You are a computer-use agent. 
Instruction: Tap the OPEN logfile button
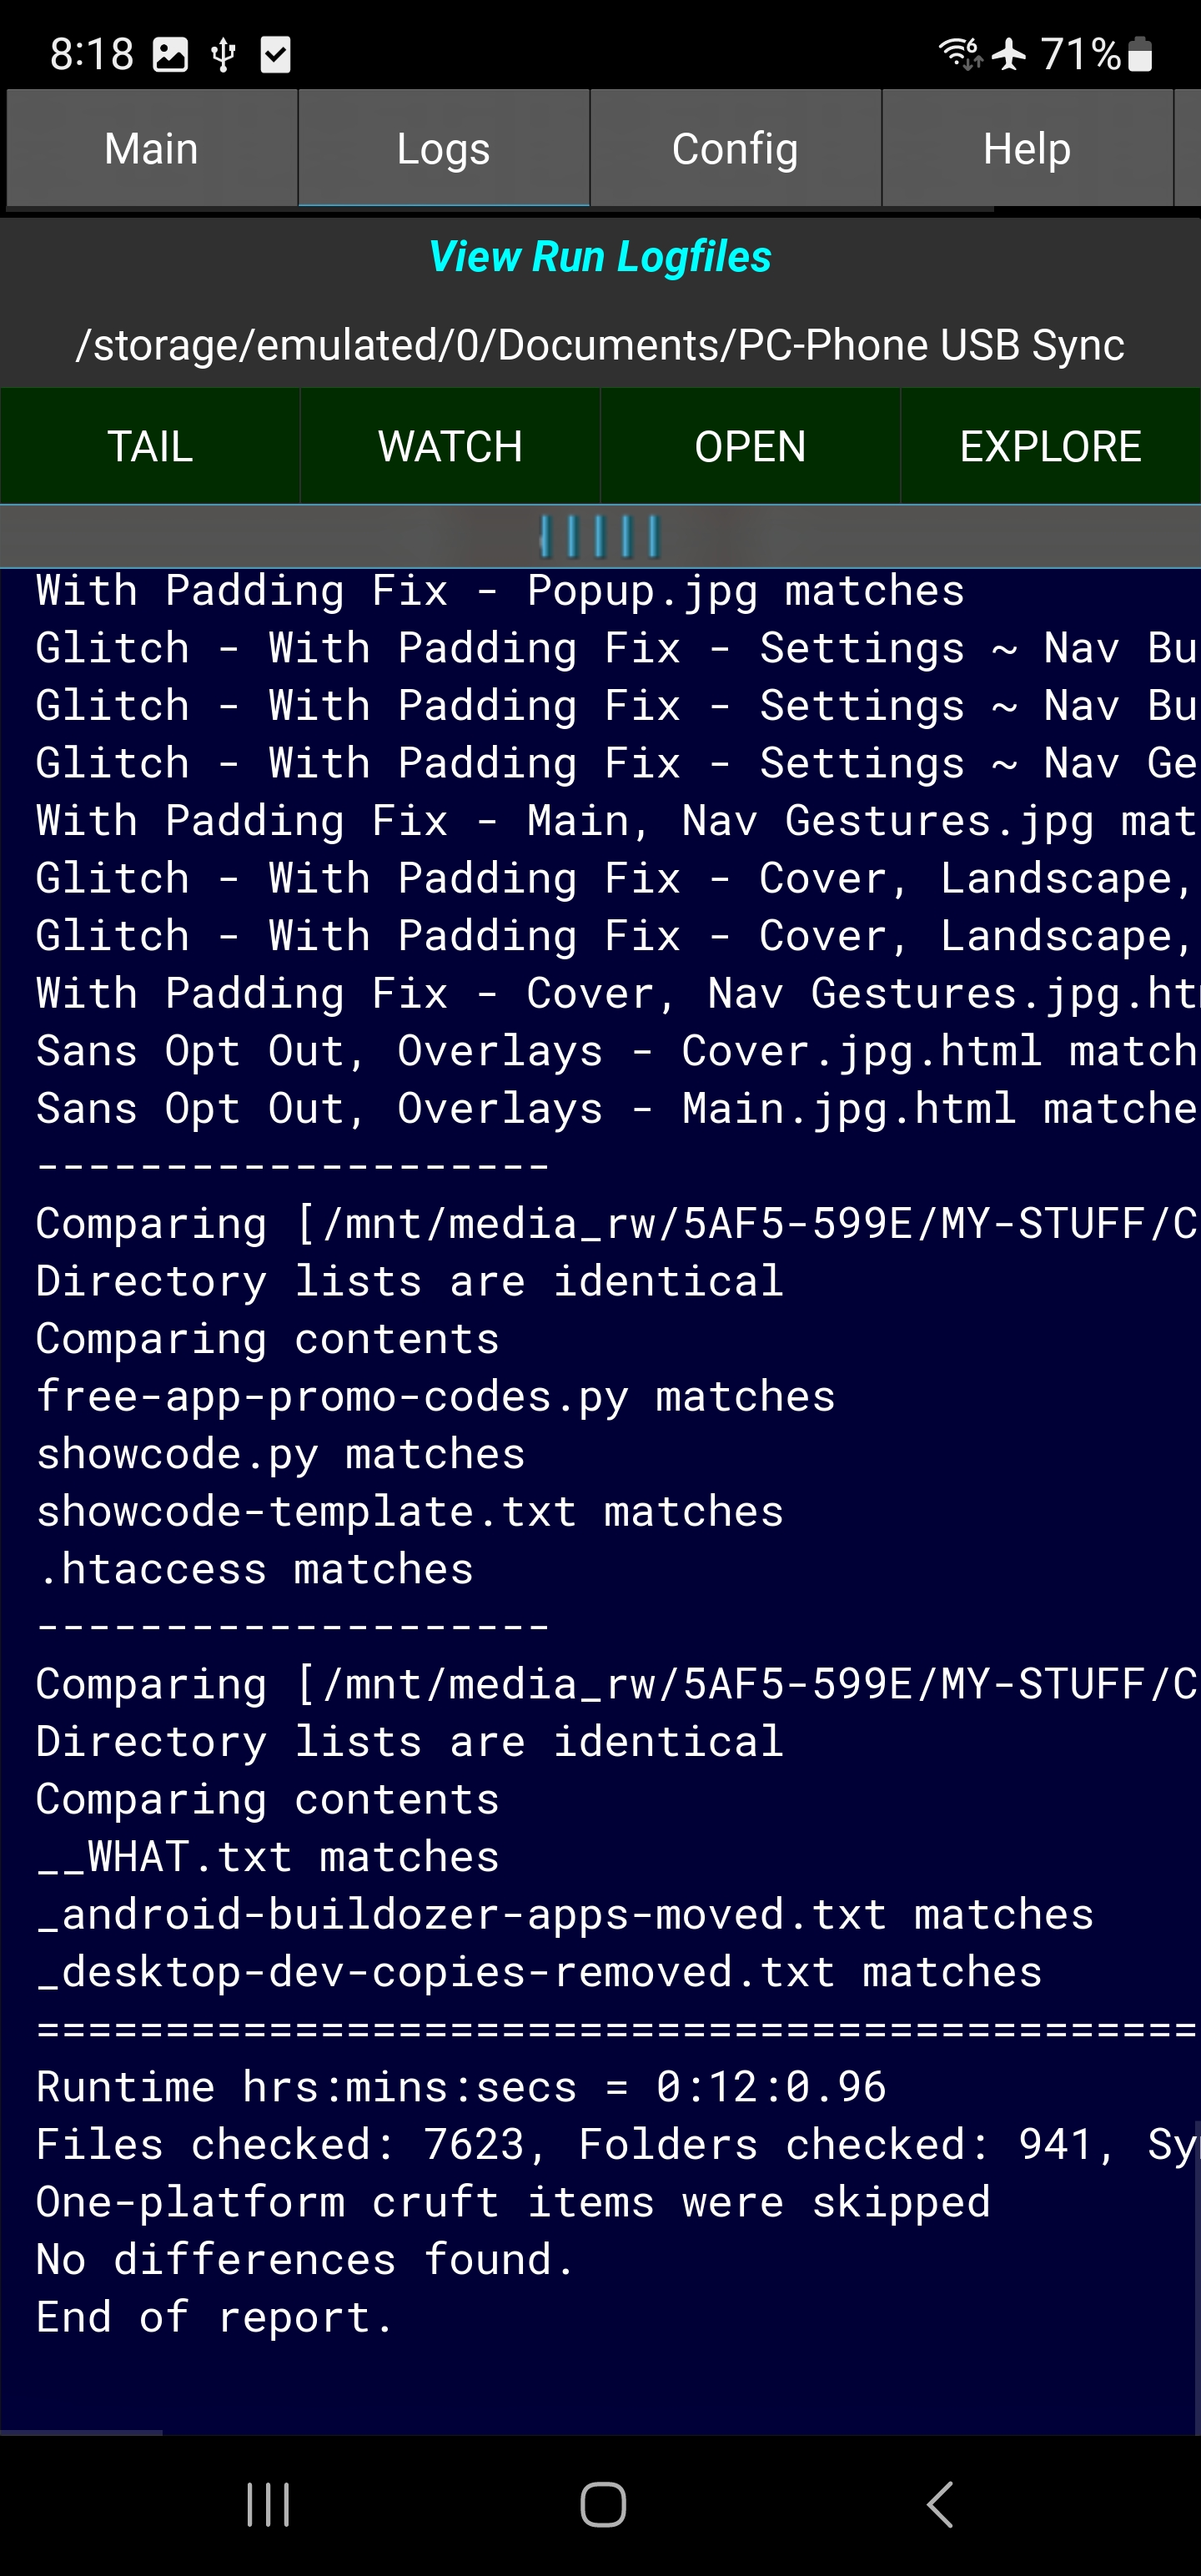pyautogui.click(x=750, y=446)
